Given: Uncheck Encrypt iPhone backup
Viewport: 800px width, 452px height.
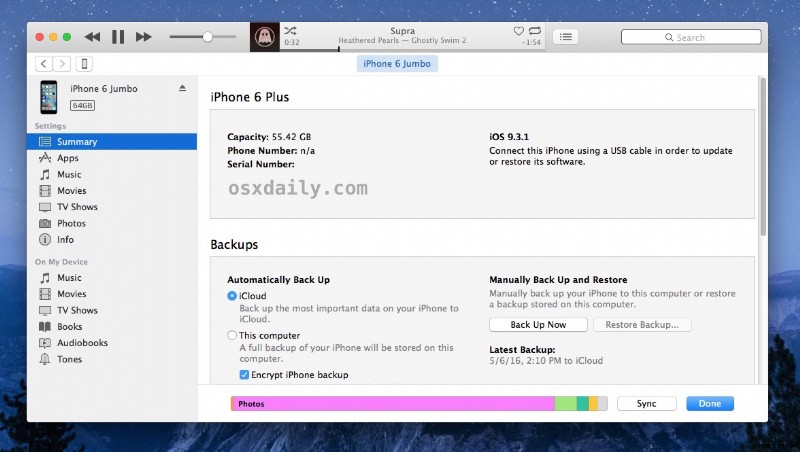Looking at the screenshot, I should click(x=244, y=375).
